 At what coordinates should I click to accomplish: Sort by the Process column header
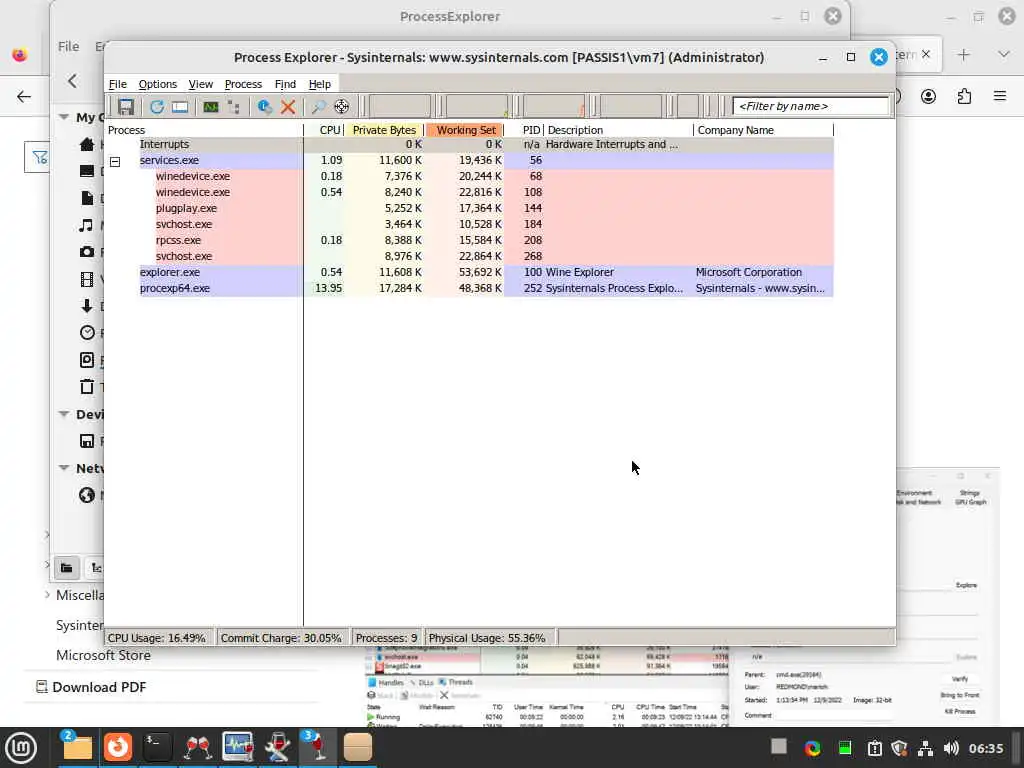coord(204,130)
